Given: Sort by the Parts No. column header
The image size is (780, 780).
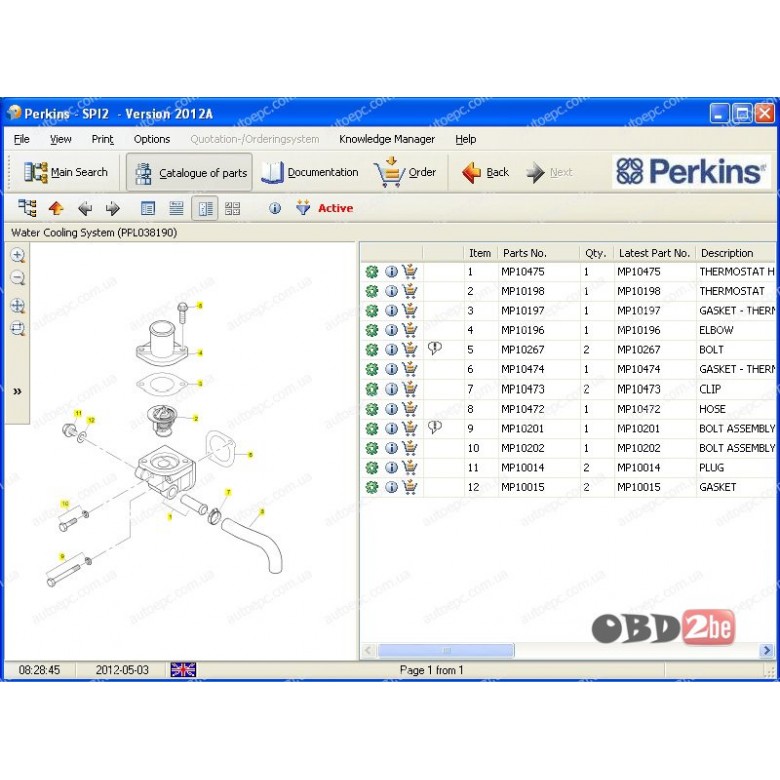Looking at the screenshot, I should [x=539, y=253].
